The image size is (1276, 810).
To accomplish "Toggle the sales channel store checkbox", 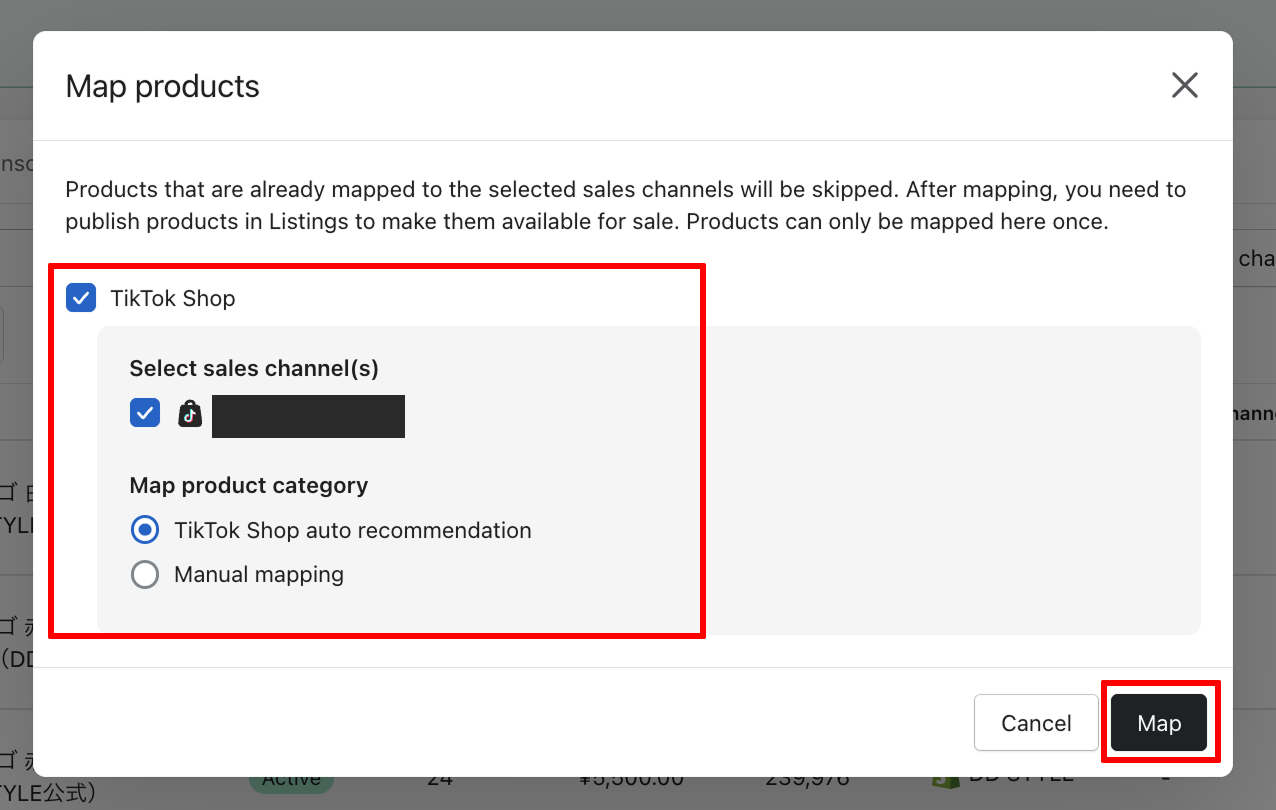I will point(145,412).
